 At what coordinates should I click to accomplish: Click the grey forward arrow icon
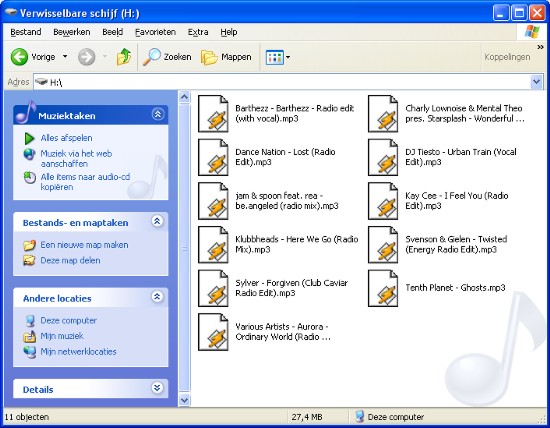[86, 57]
